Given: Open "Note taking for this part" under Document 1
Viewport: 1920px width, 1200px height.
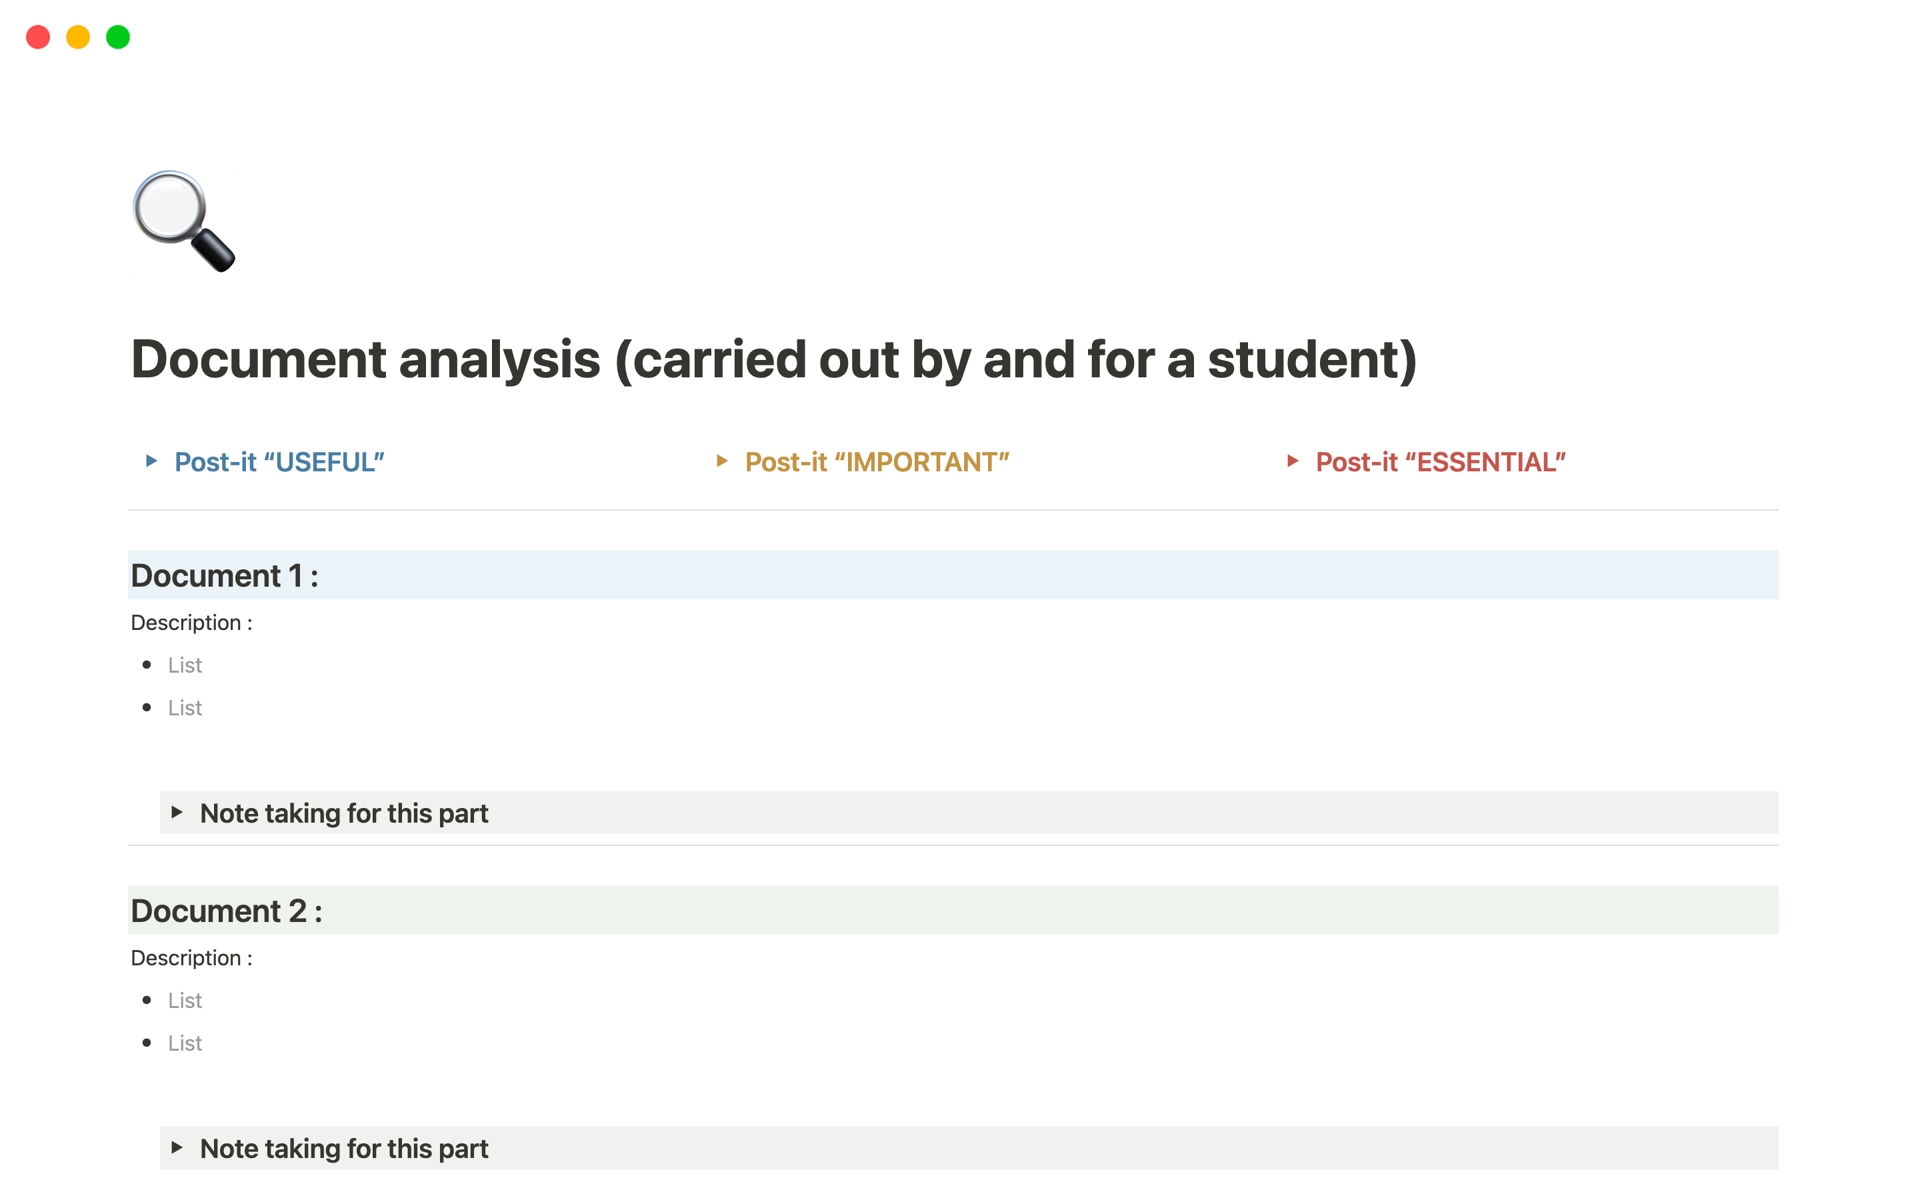Looking at the screenshot, I should pos(343,813).
